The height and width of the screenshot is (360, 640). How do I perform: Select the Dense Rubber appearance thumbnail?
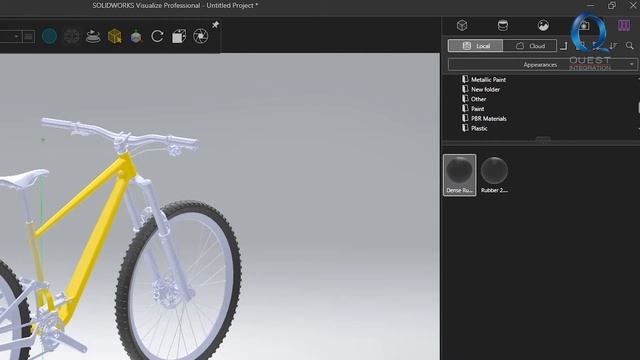point(460,175)
